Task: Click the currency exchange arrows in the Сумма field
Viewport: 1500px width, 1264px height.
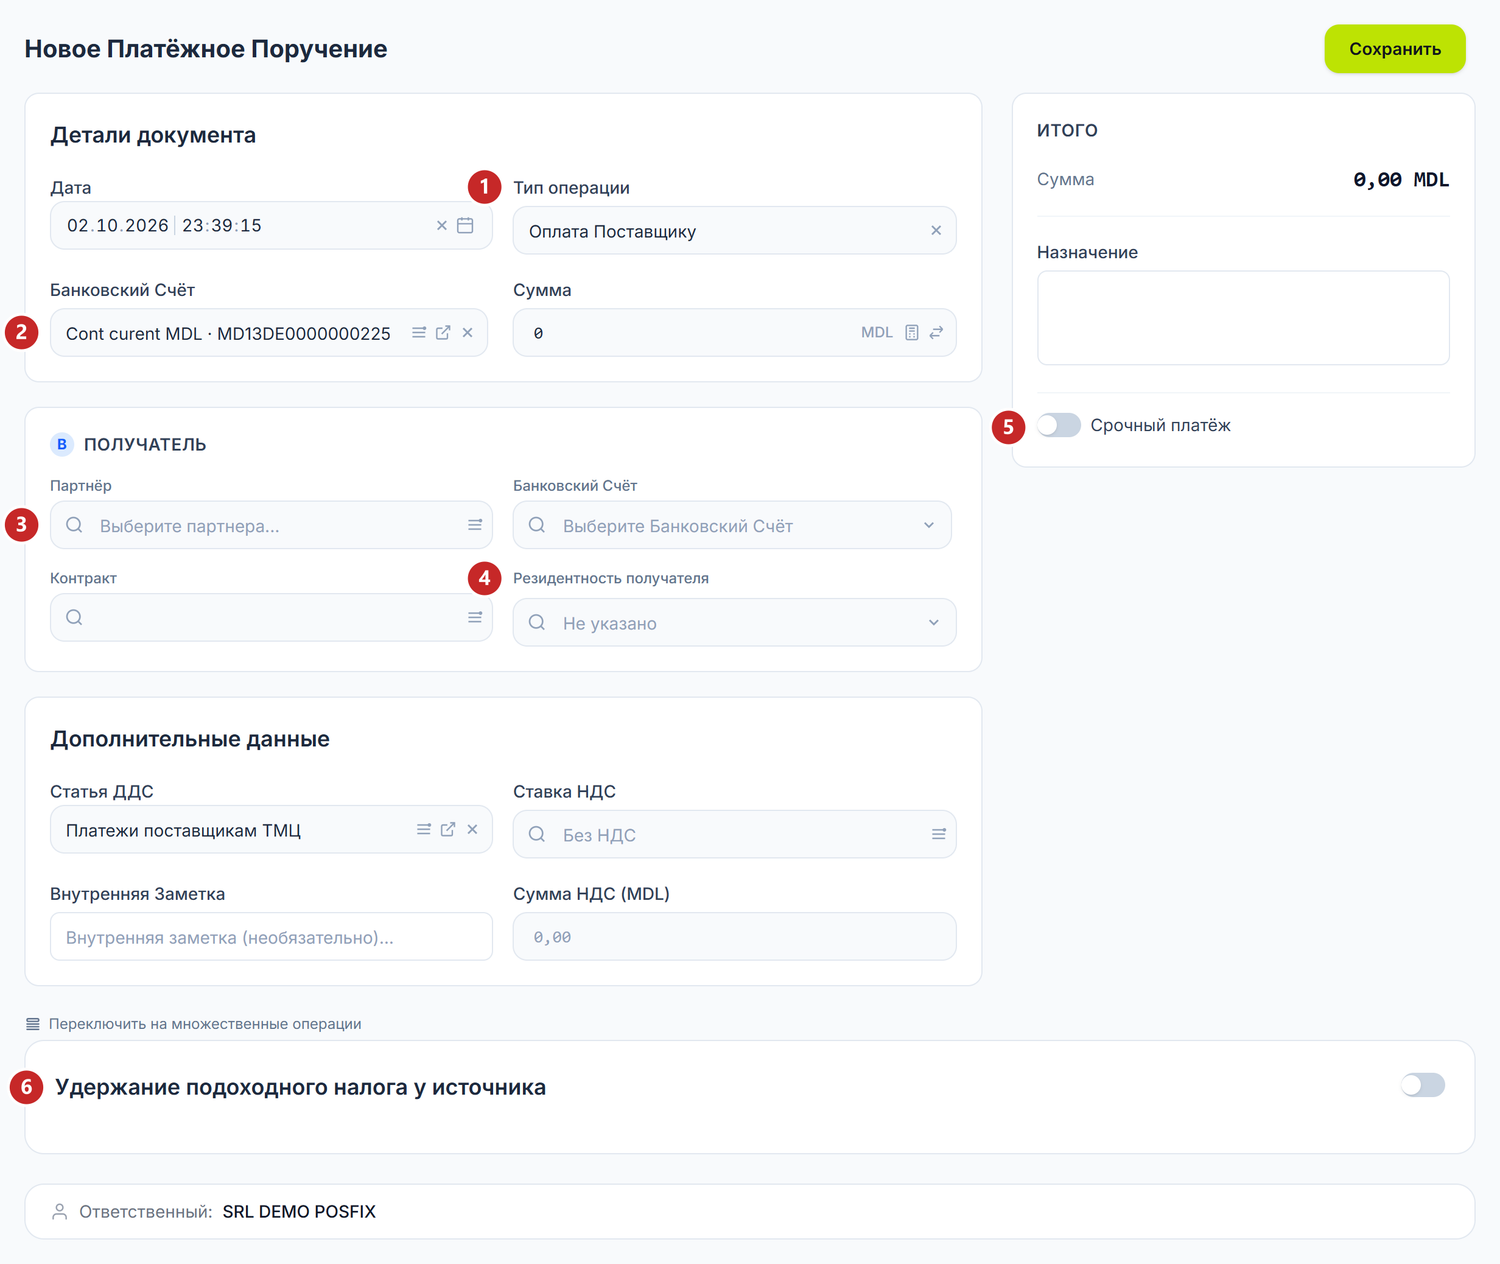Action: tap(936, 333)
